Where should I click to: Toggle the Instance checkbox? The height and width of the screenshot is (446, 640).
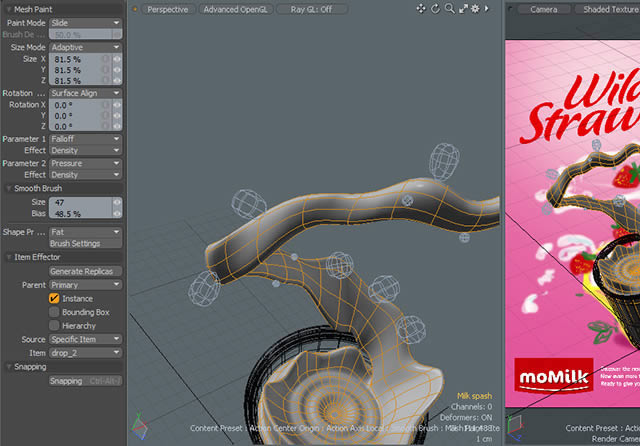coord(54,298)
